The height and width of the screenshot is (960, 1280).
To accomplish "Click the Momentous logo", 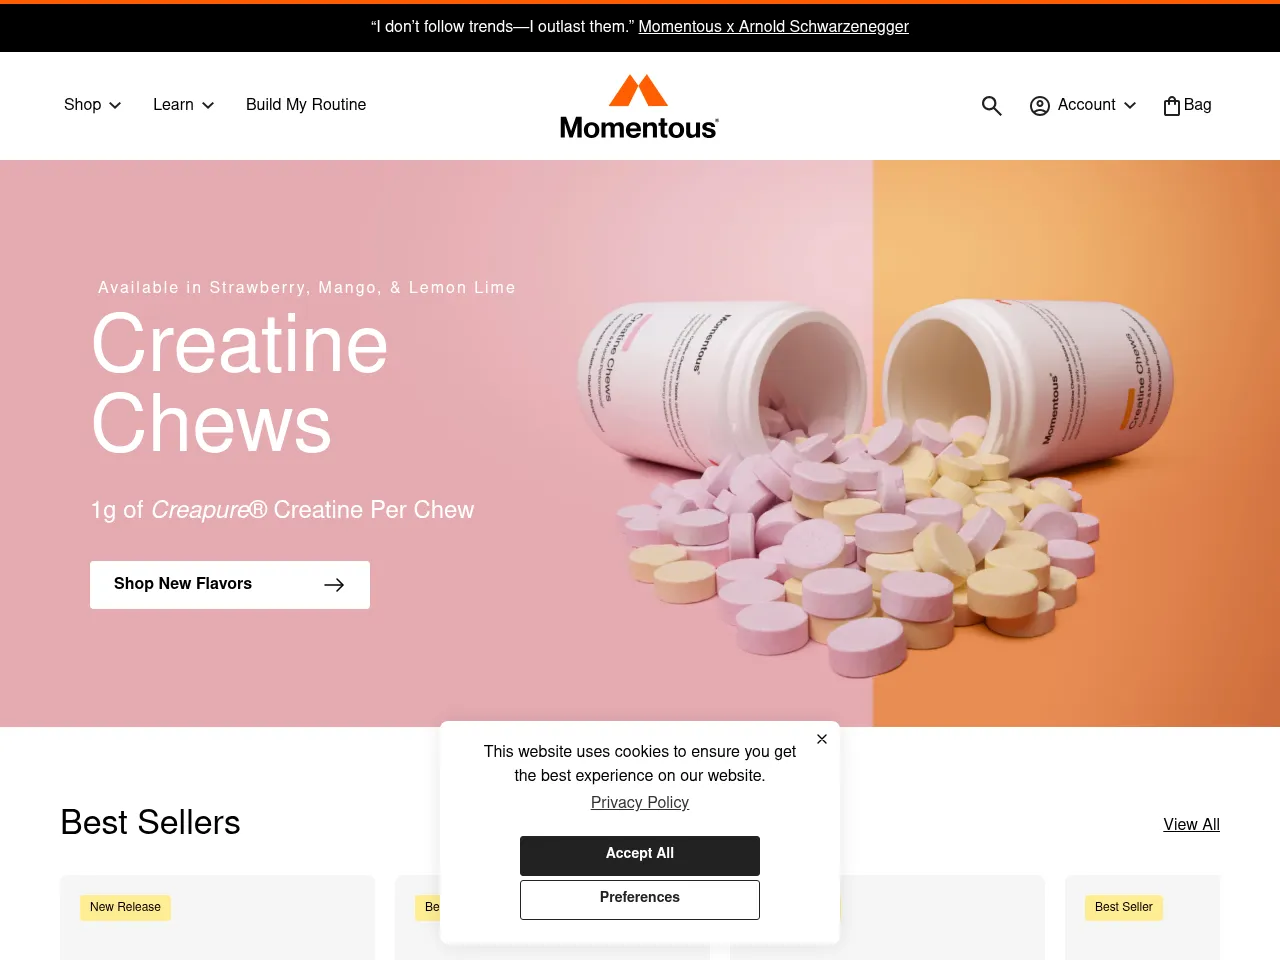I will pyautogui.click(x=639, y=106).
